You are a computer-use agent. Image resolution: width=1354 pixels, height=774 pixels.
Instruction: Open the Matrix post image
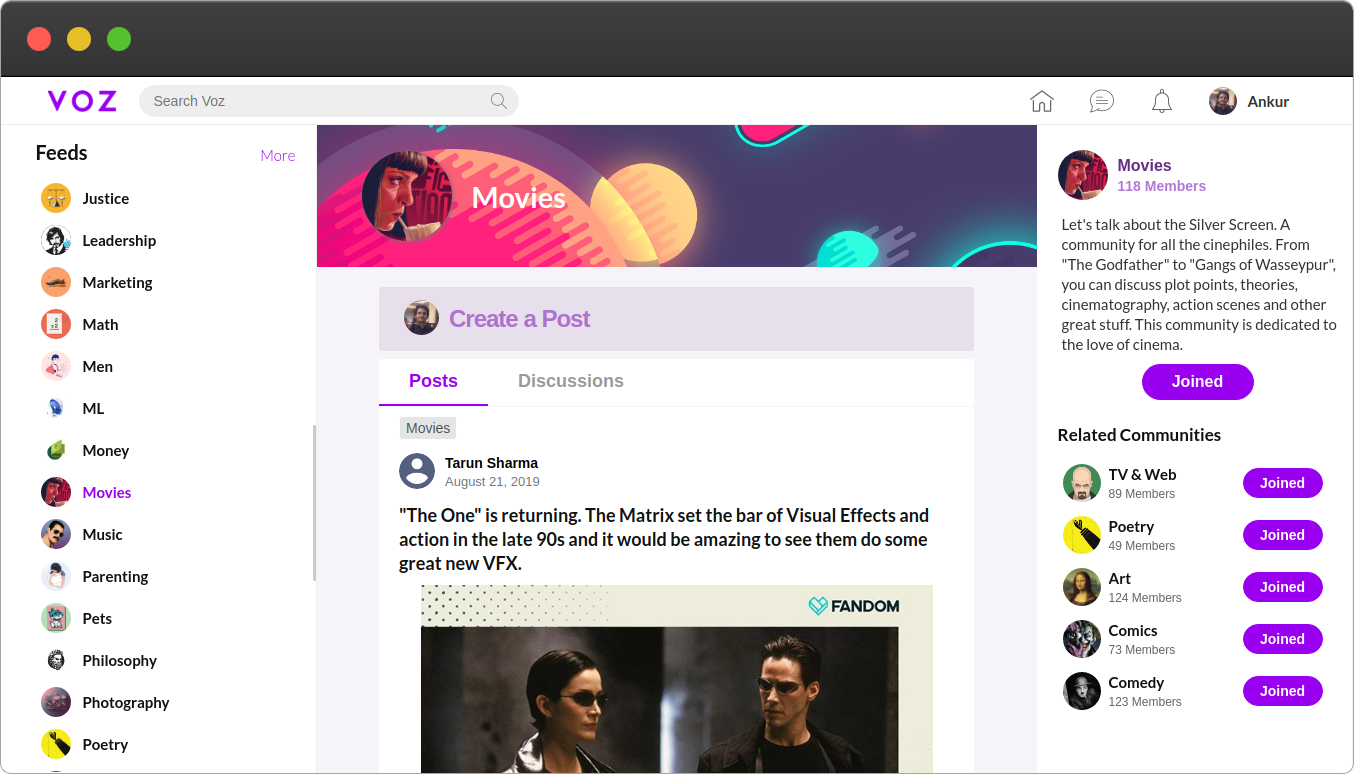(x=677, y=679)
